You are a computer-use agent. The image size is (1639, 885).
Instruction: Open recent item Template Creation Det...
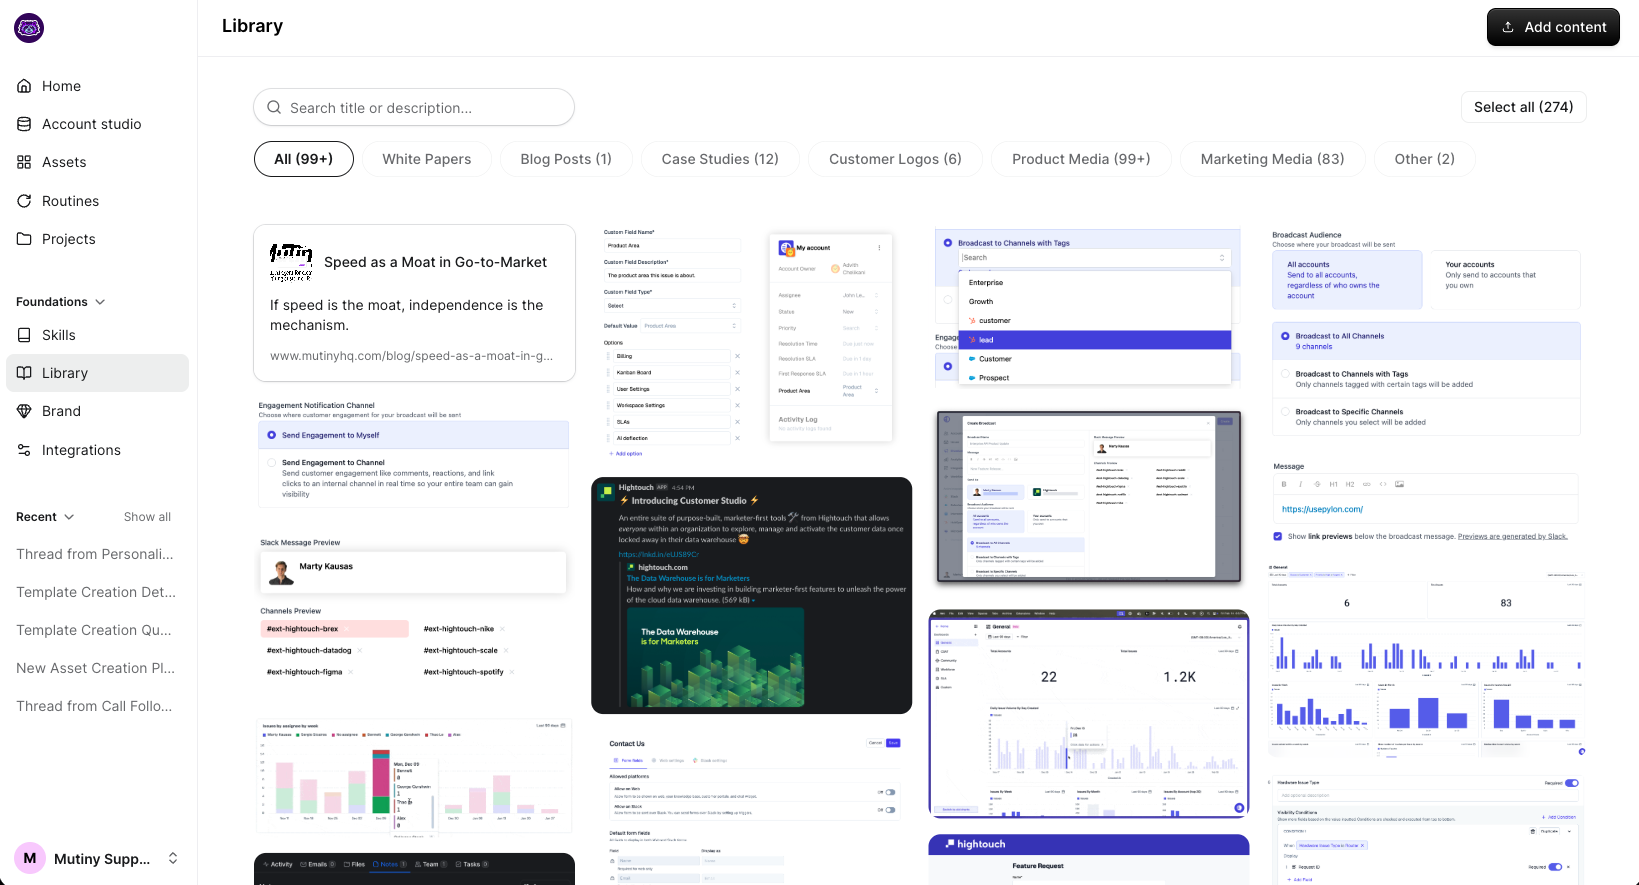(96, 592)
